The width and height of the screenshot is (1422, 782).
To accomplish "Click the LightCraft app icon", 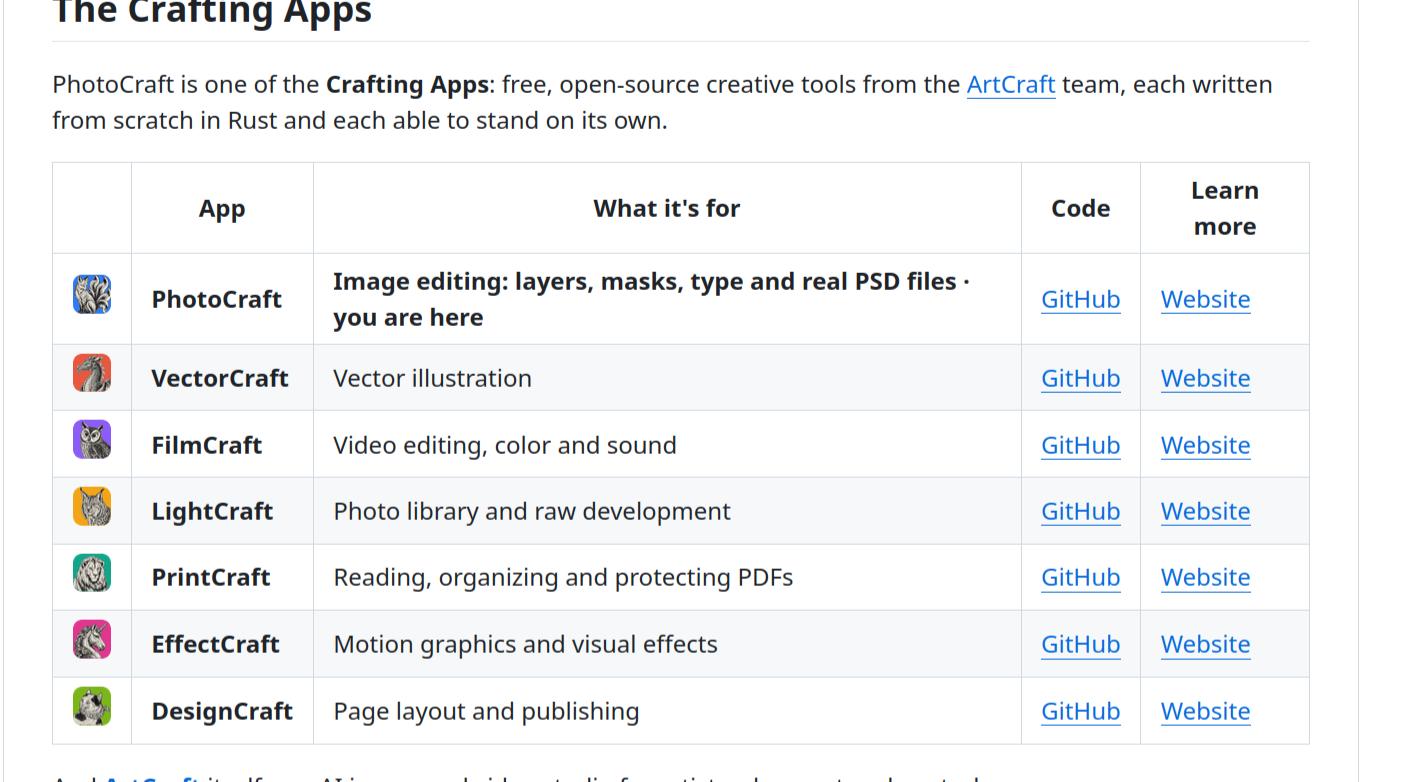I will pos(92,506).
